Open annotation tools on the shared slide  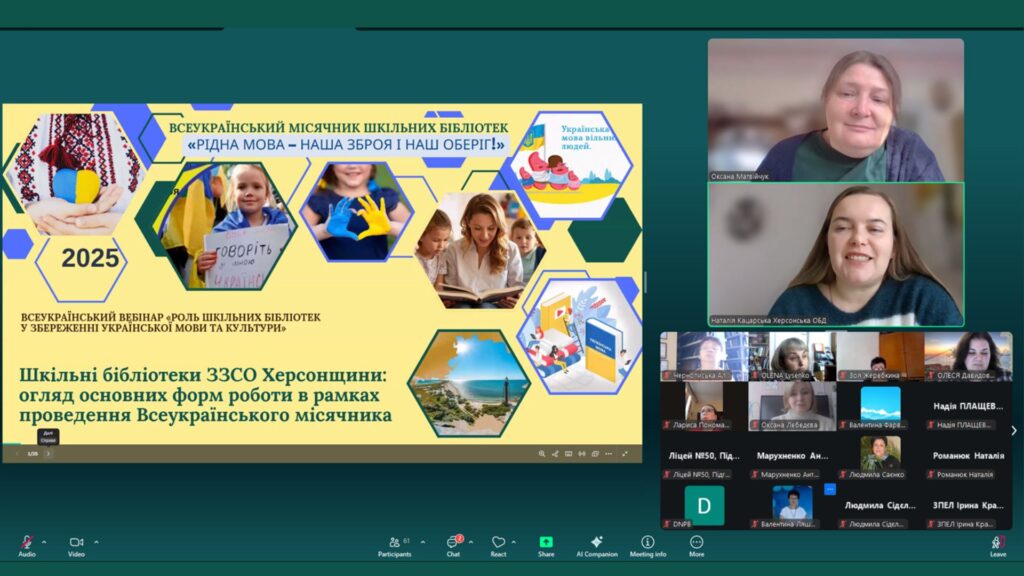click(x=556, y=454)
